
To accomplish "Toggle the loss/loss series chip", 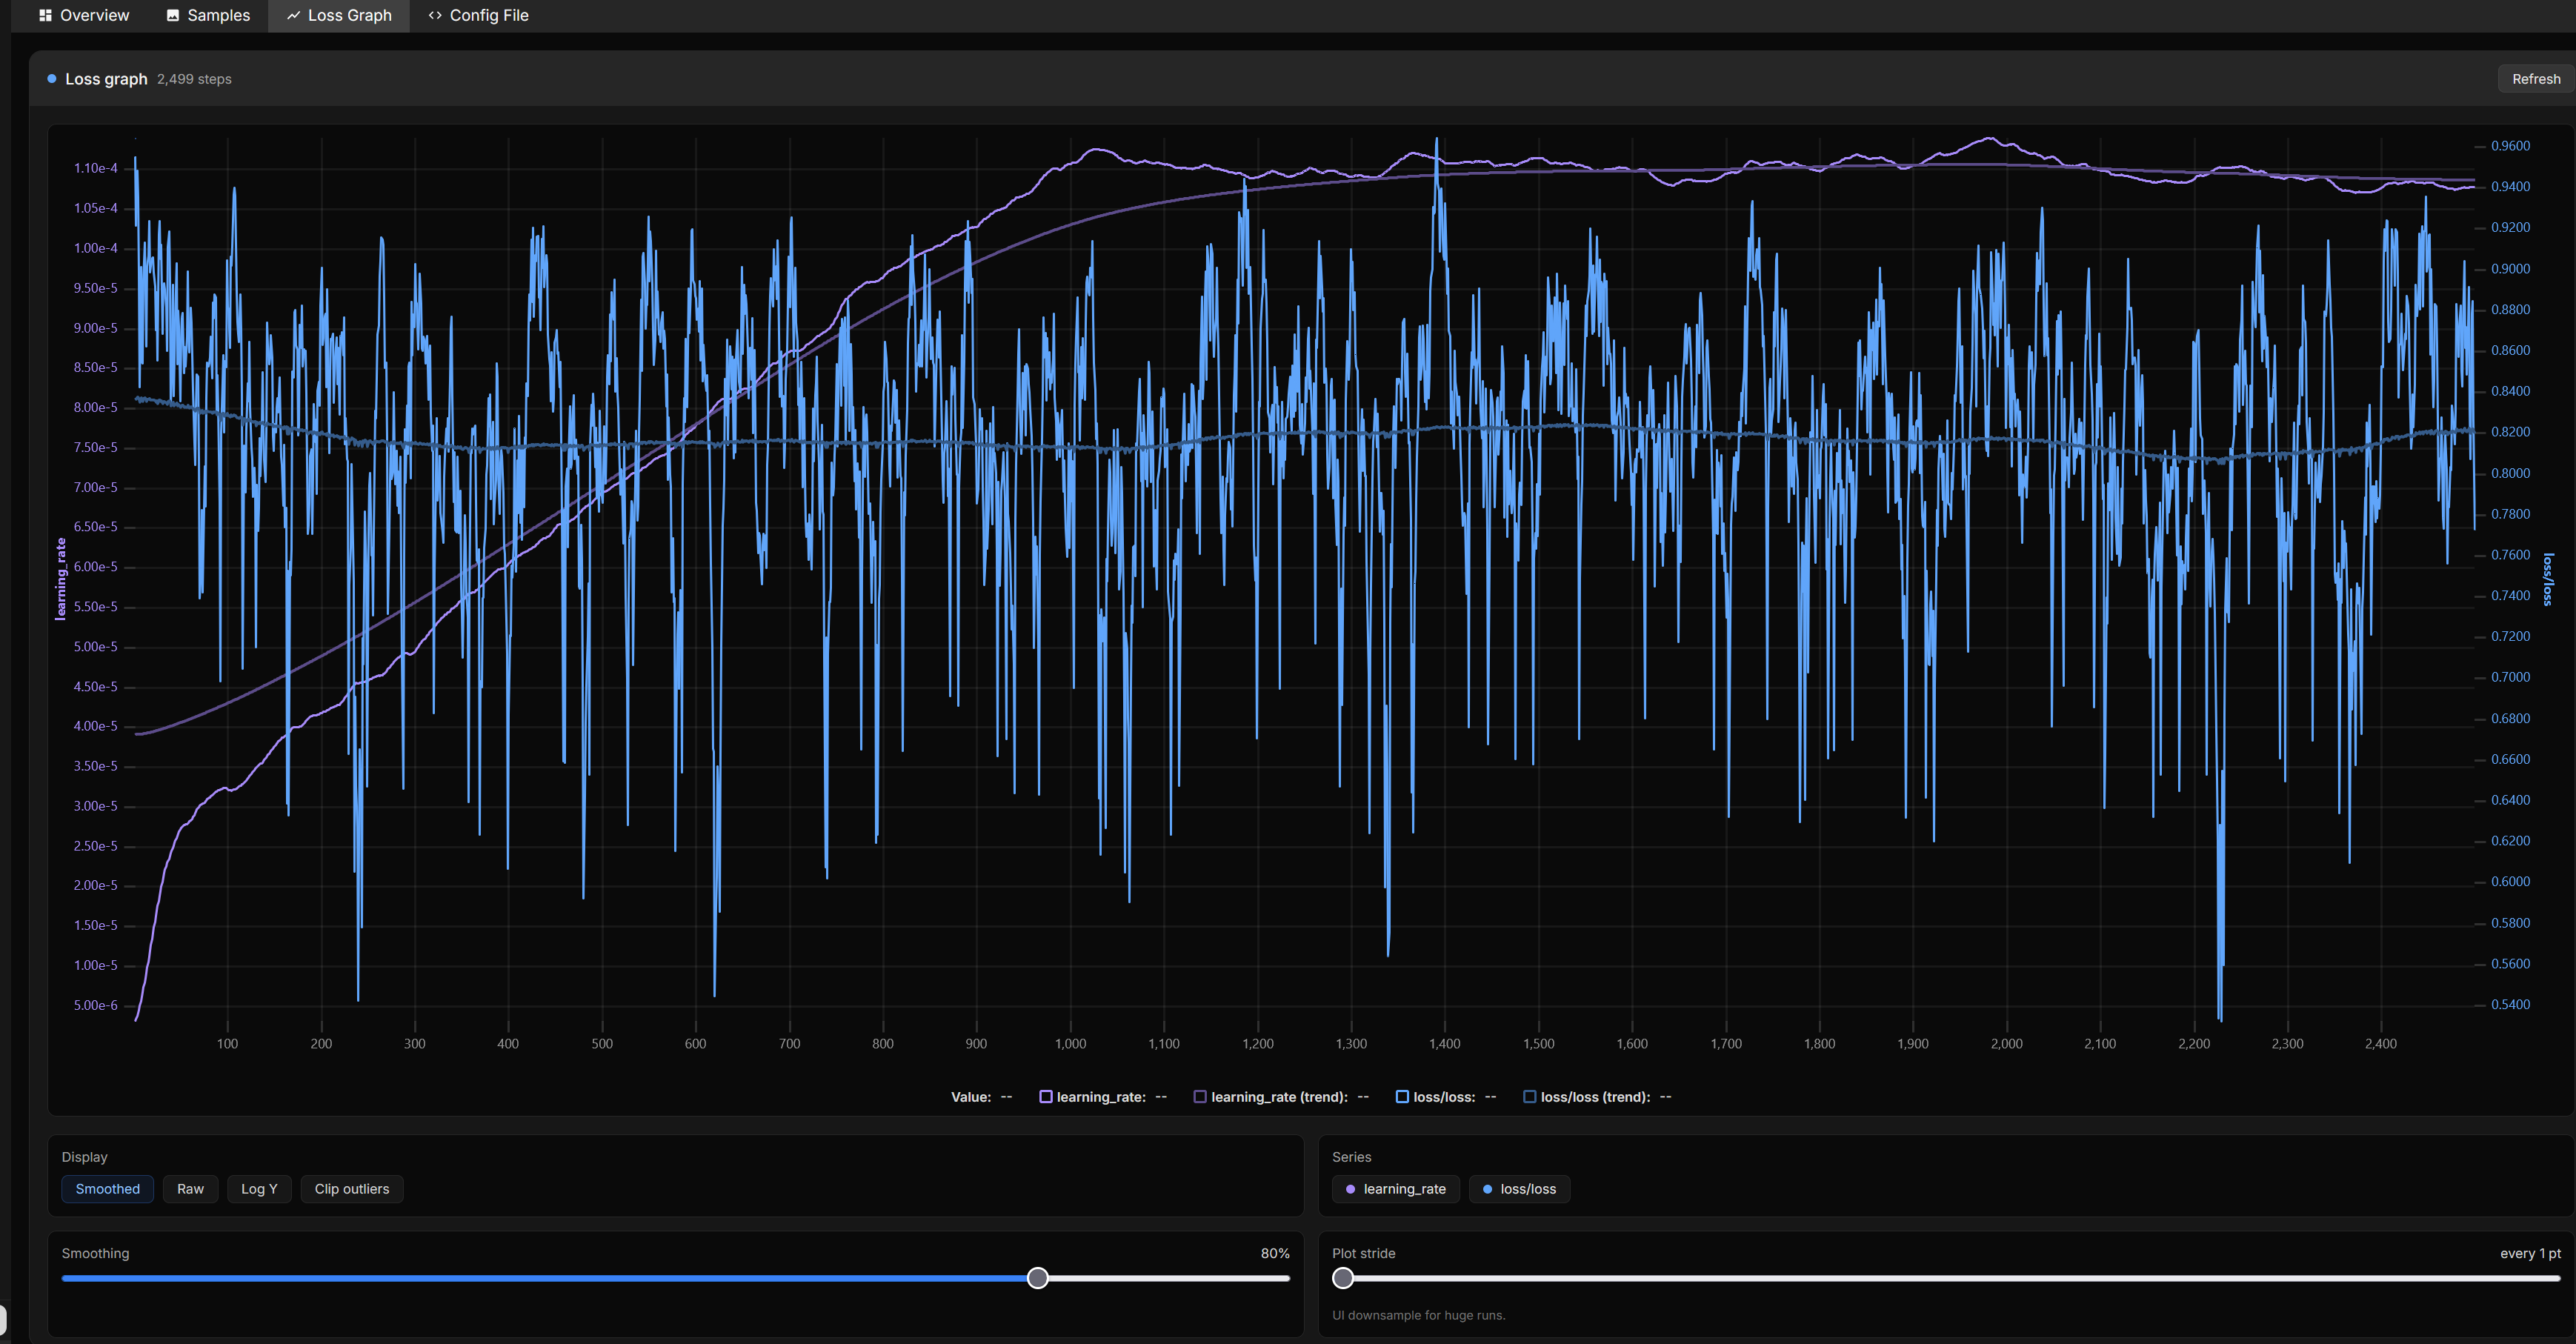I will coord(1519,1189).
